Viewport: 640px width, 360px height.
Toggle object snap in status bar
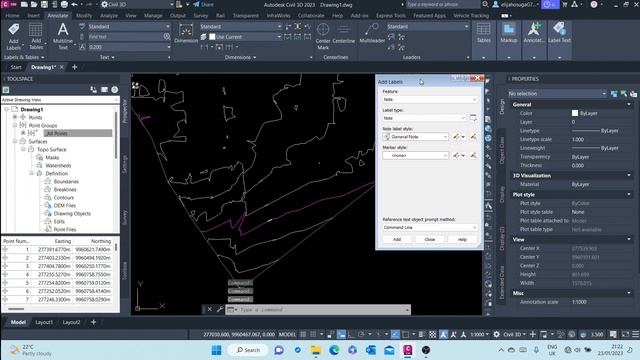tap(405, 334)
